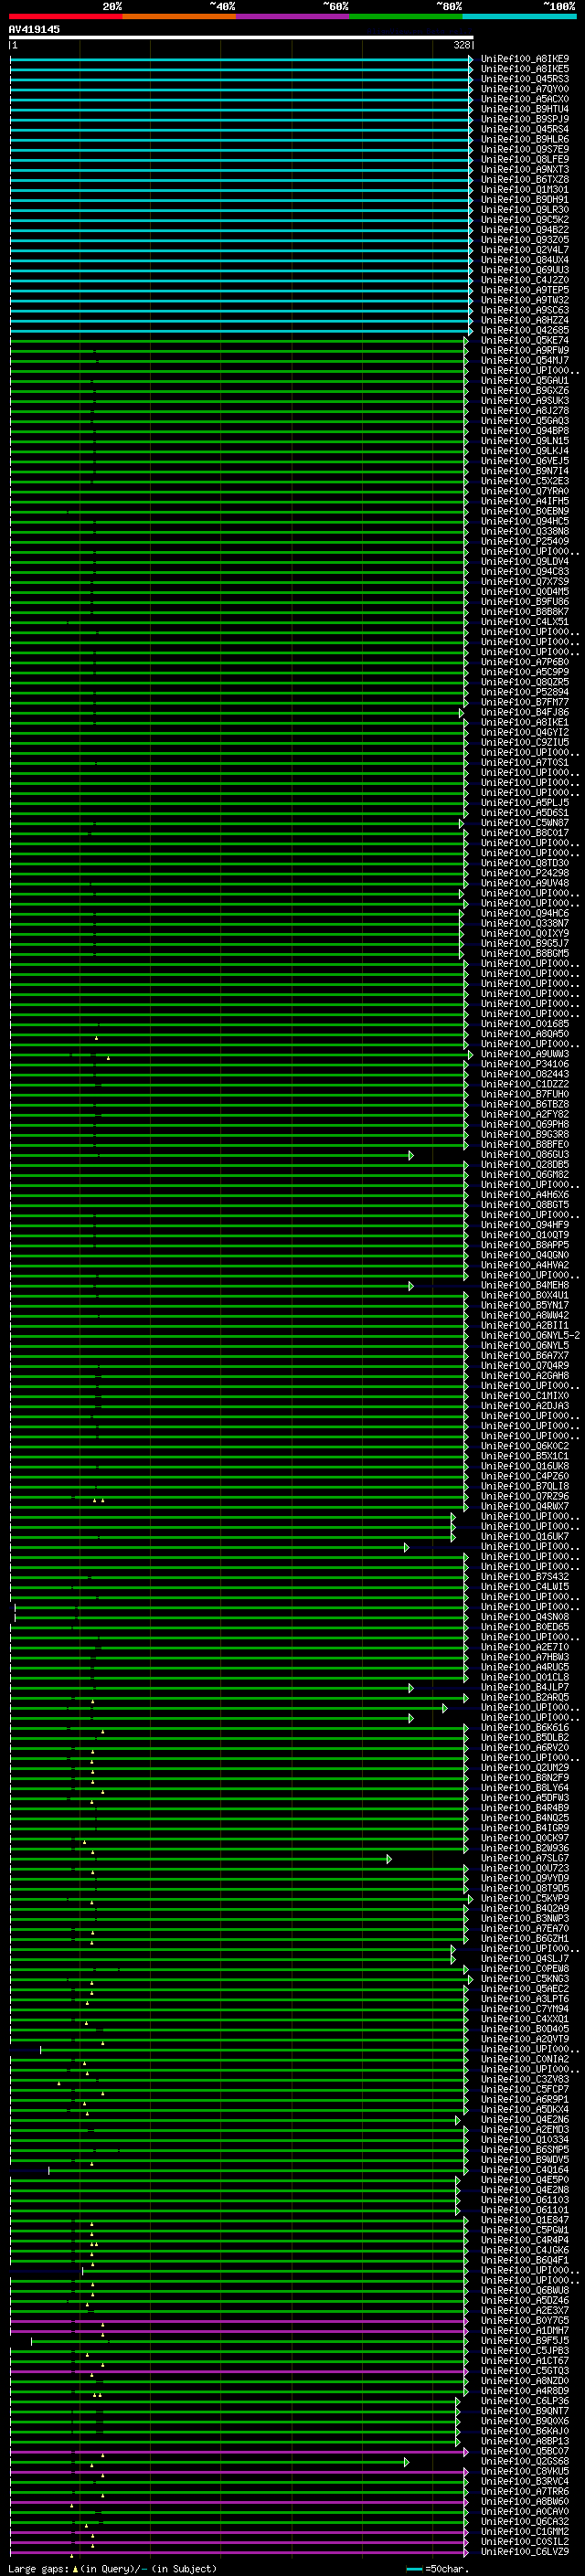Click the UniRef100_C1MIX0 label
The image size is (585, 2576).
(525, 1396)
